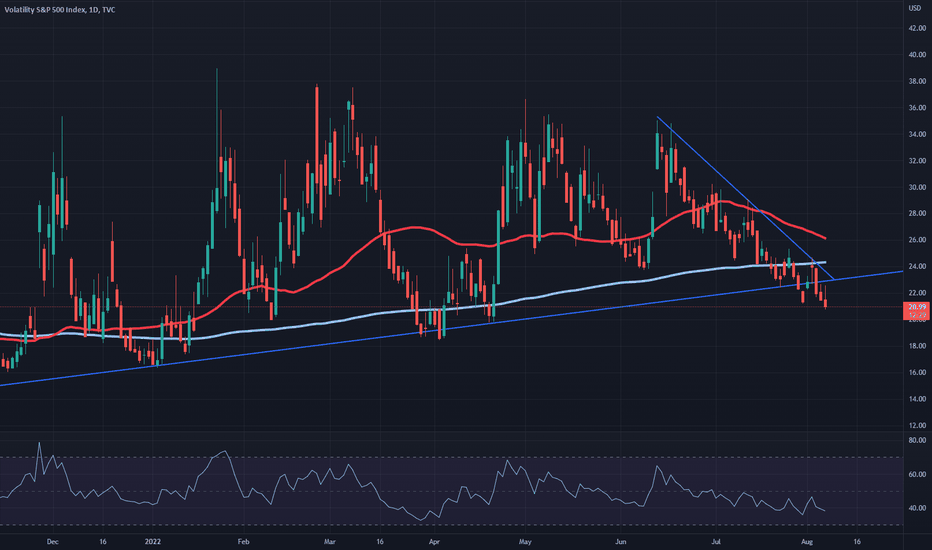This screenshot has width=932, height=550.
Task: Click the 34.00 price axis label
Action: pyautogui.click(x=917, y=134)
